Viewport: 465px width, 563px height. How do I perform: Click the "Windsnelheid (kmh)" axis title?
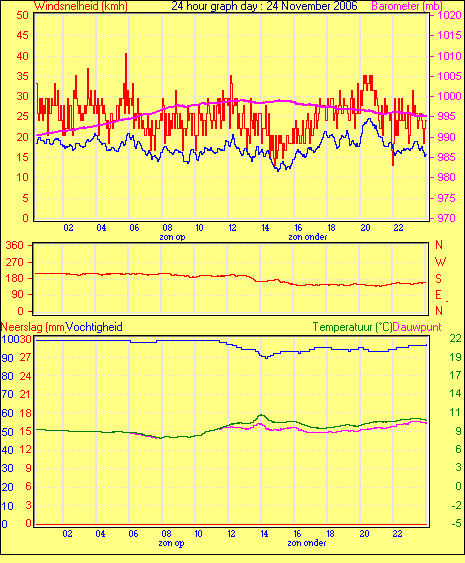click(x=81, y=6)
